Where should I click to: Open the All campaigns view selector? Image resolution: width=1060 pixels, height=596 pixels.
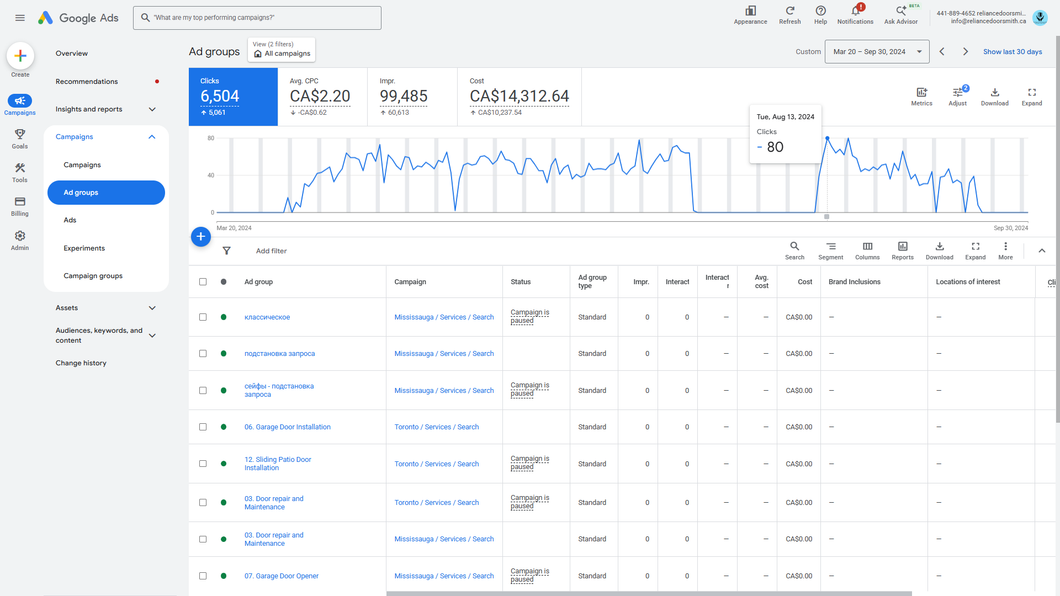tap(281, 49)
